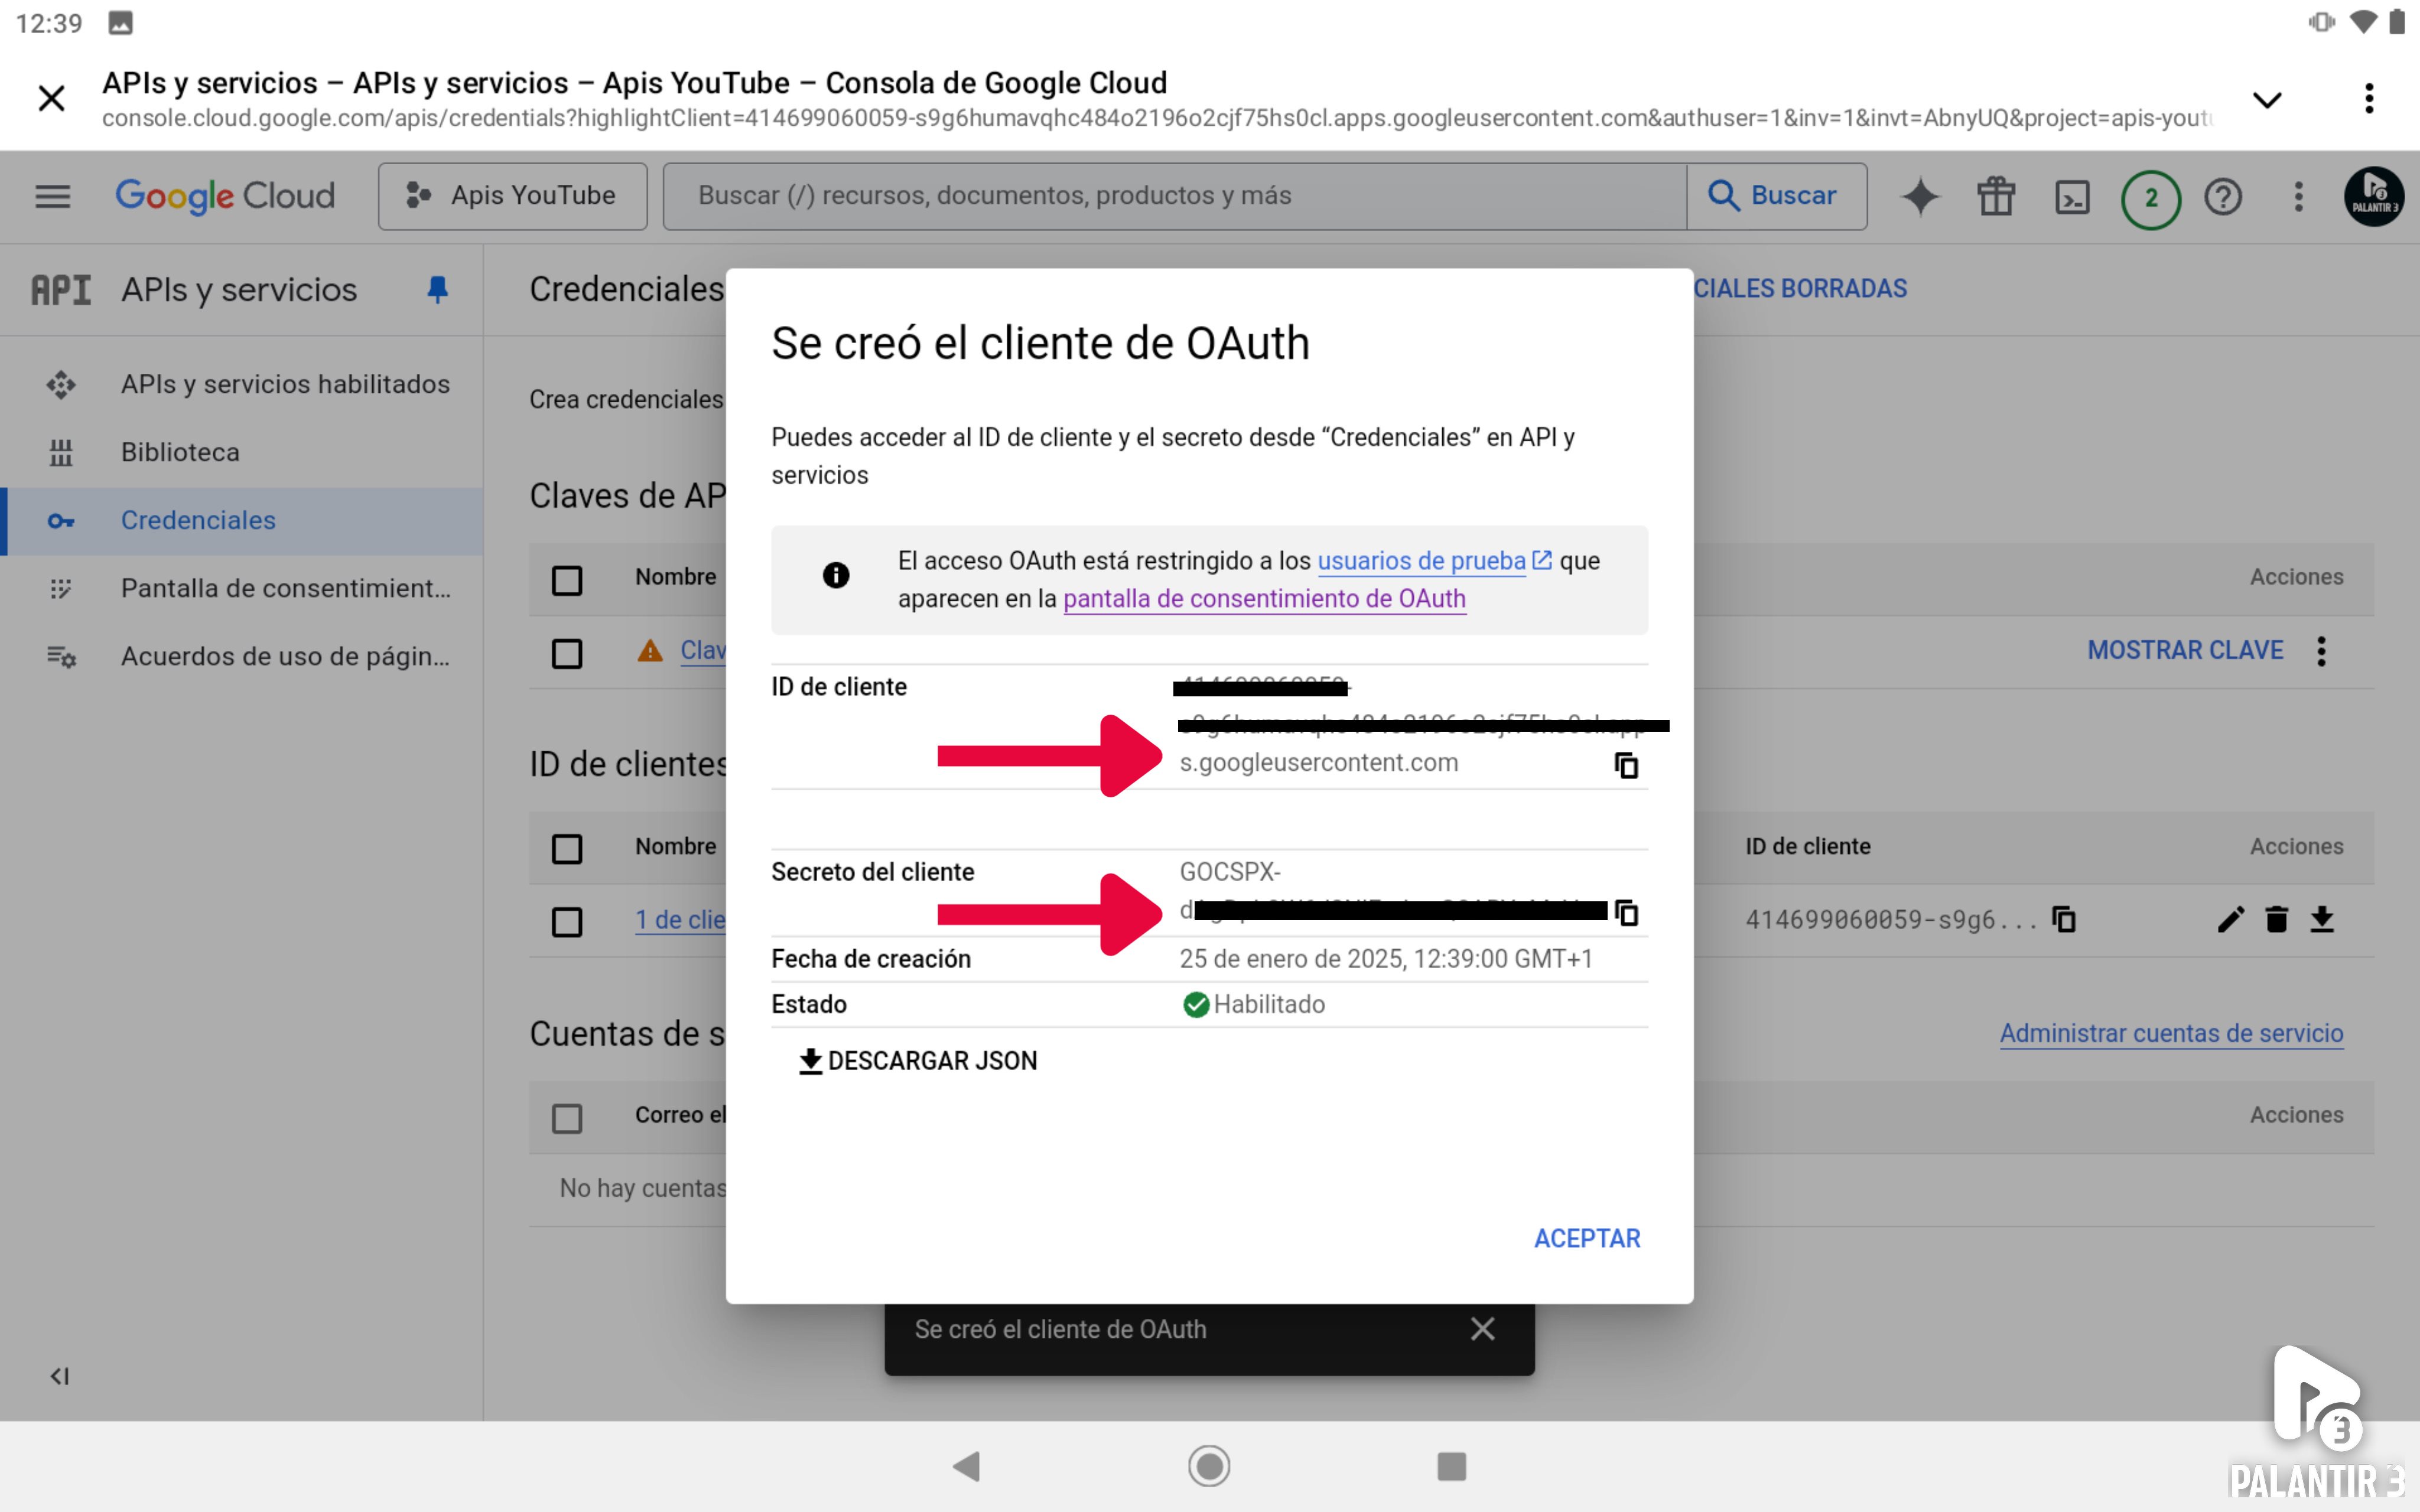Focus the Buscar recursos search field

(1175, 196)
